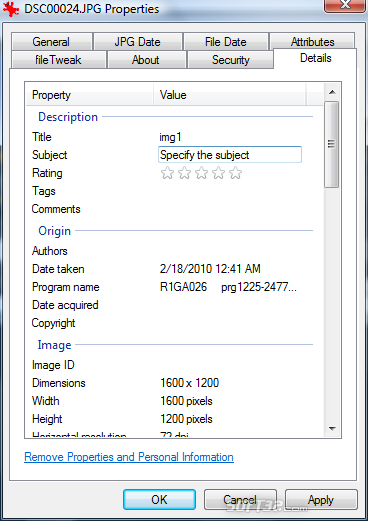This screenshot has width=368, height=521.
Task: Switch to the JPG Date tab
Action: tap(138, 42)
